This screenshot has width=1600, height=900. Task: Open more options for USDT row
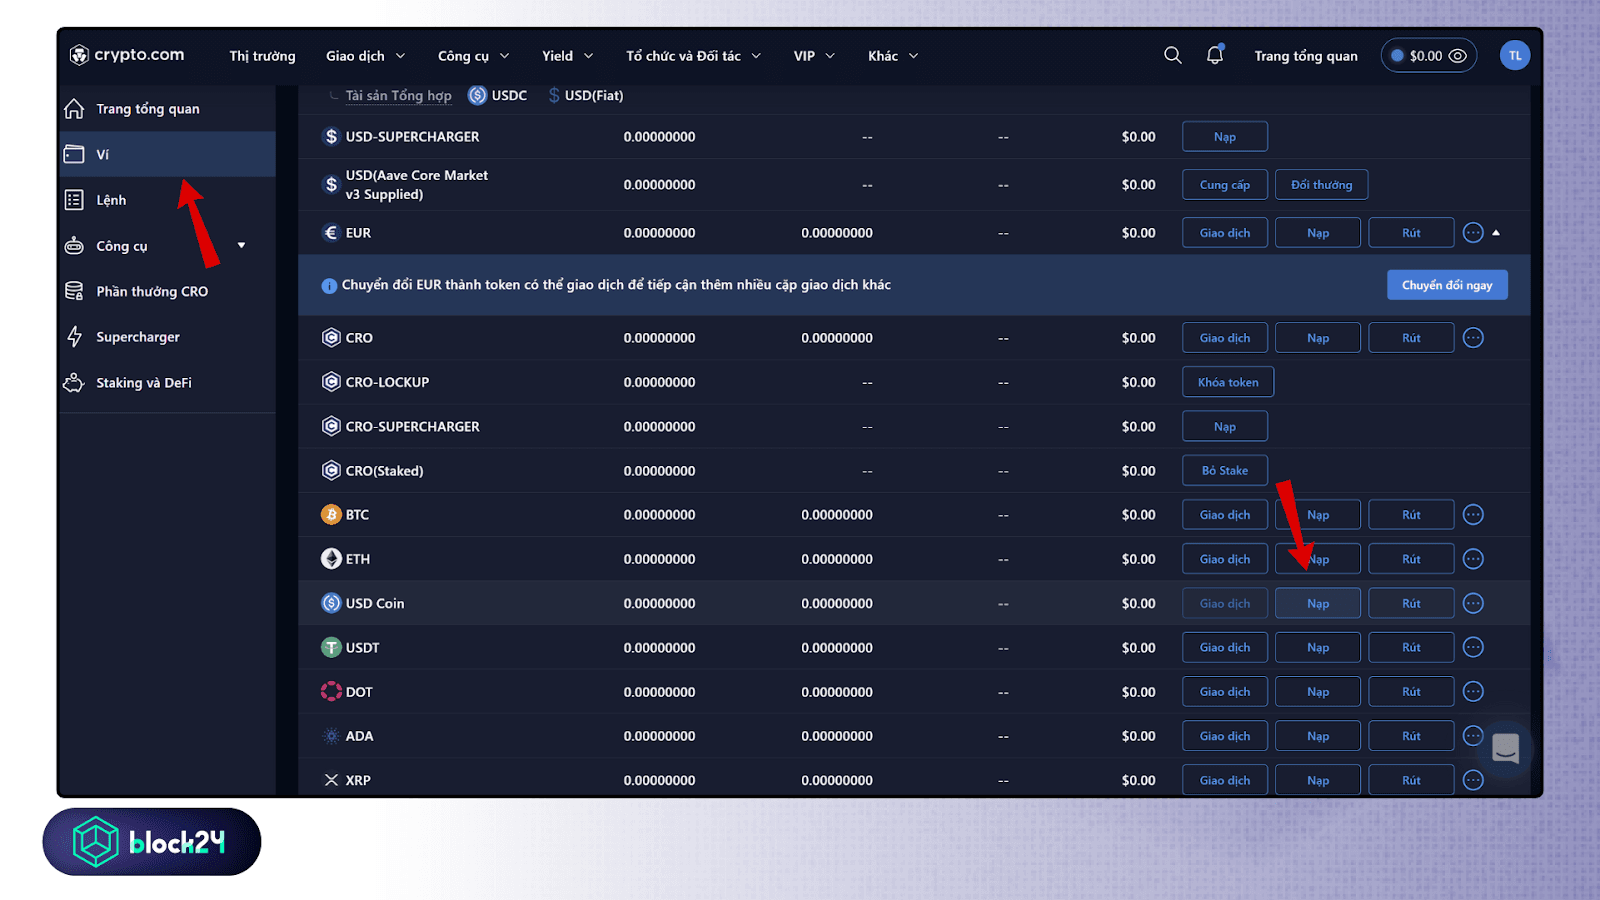point(1473,647)
